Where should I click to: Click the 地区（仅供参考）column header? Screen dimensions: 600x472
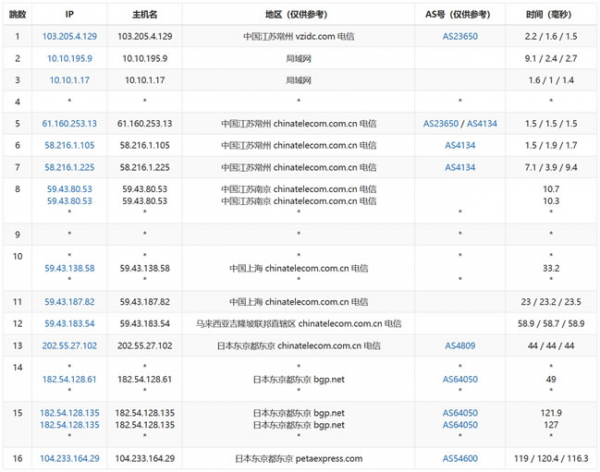(297, 15)
